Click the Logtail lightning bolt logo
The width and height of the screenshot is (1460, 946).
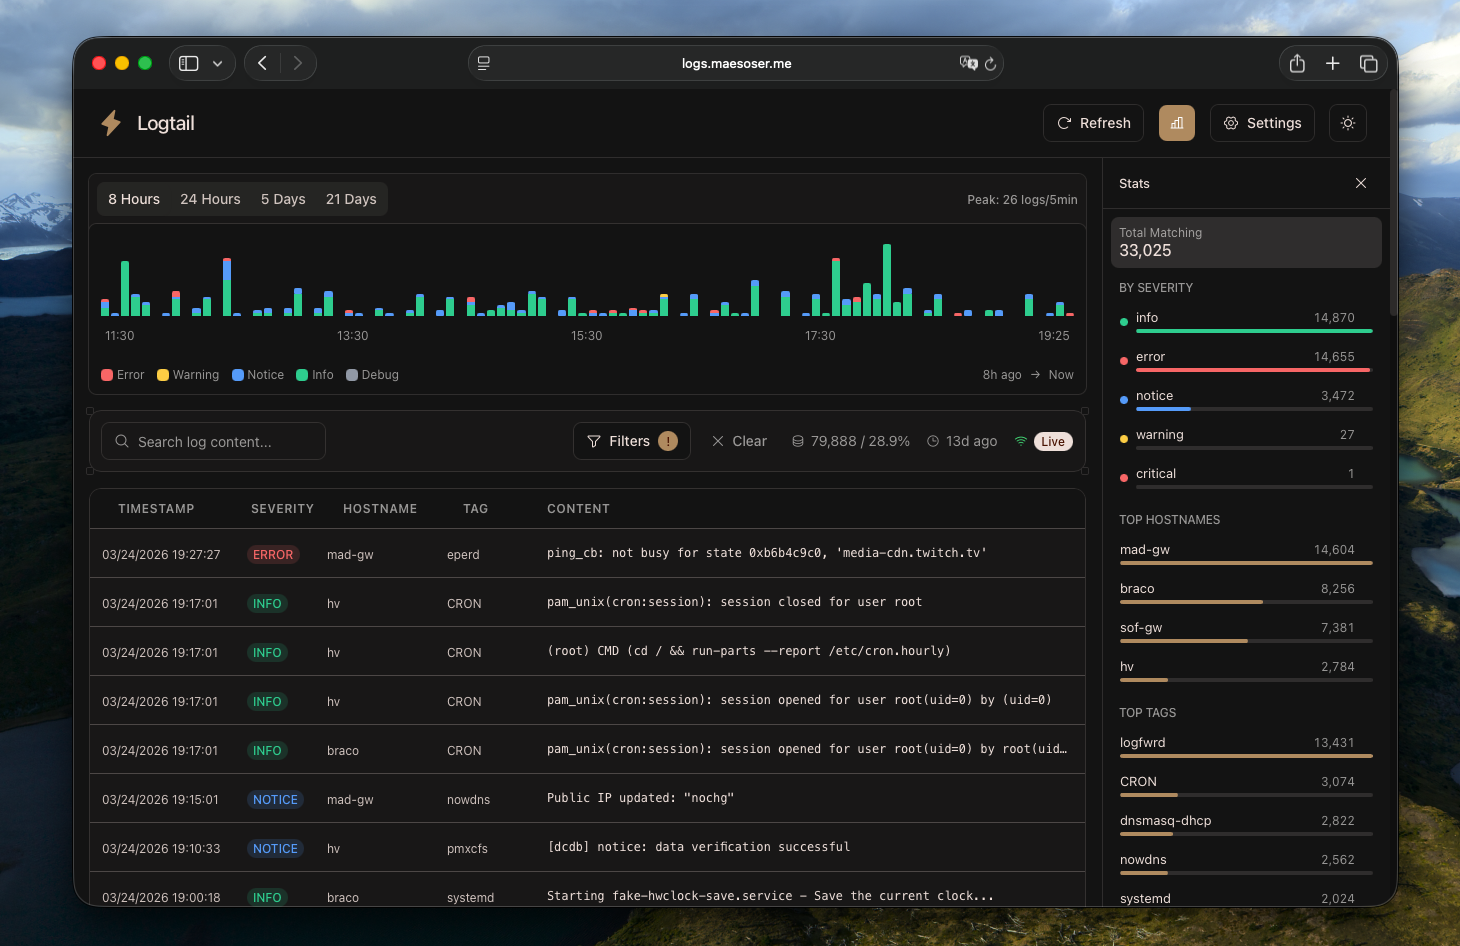[x=111, y=123]
